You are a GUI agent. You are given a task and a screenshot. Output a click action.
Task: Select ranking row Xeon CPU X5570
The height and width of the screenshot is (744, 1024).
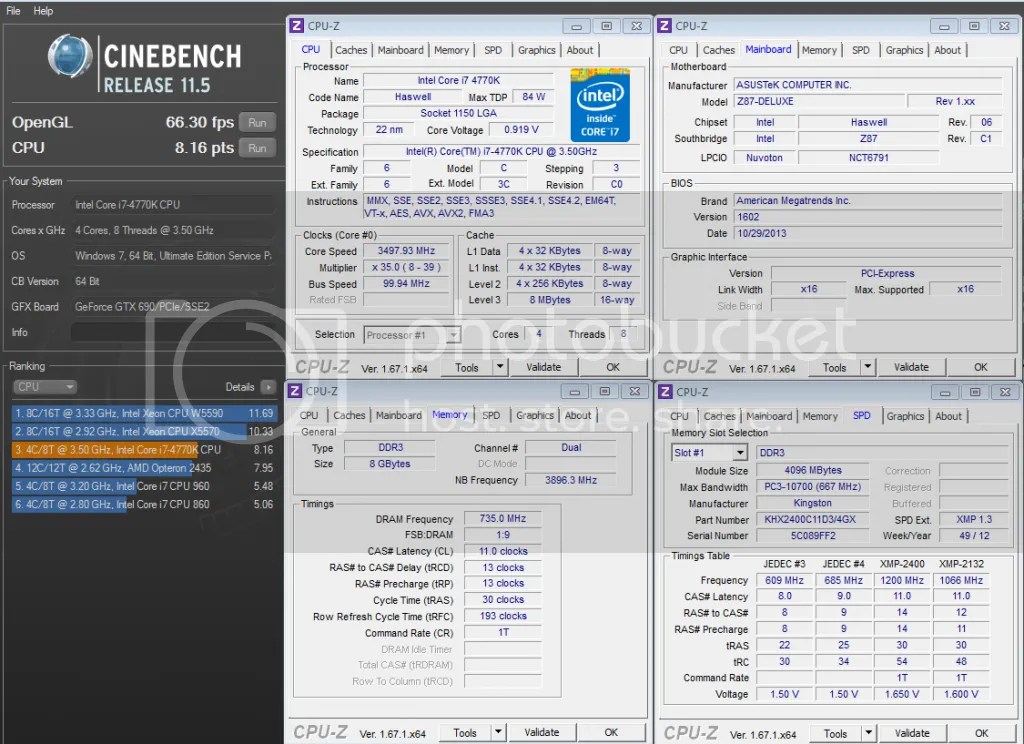tap(144, 431)
